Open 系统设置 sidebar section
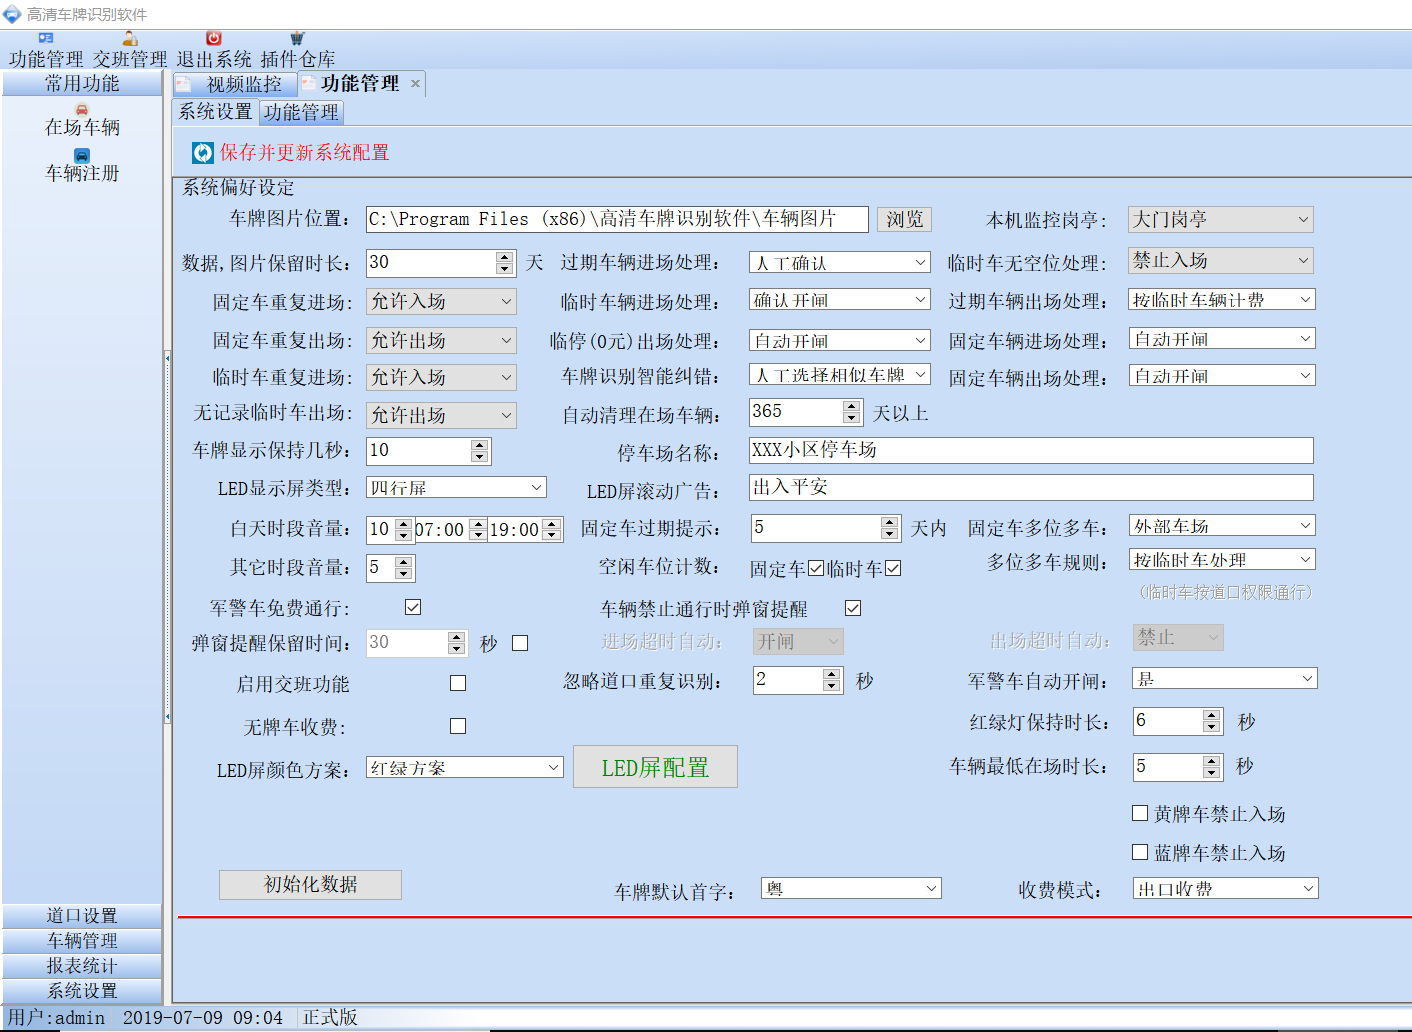Screen dimensions: 1412x1032 point(82,991)
